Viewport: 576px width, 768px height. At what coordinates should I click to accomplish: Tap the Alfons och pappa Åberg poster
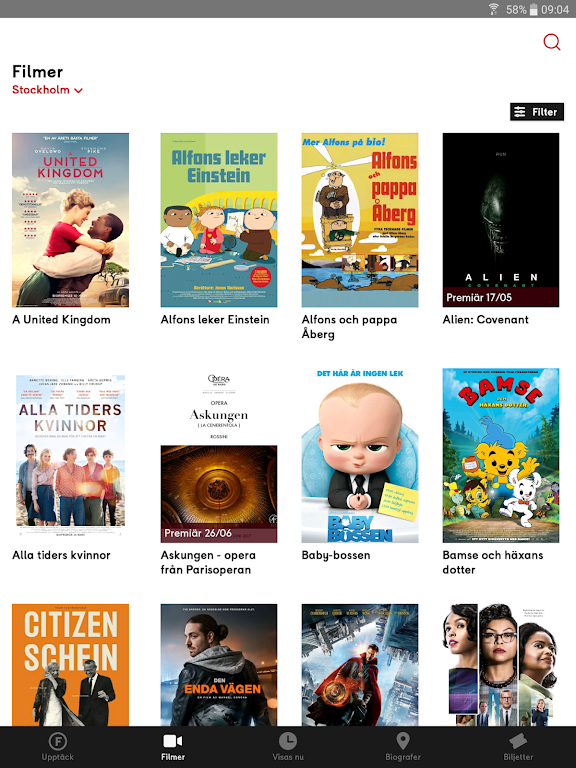360,220
